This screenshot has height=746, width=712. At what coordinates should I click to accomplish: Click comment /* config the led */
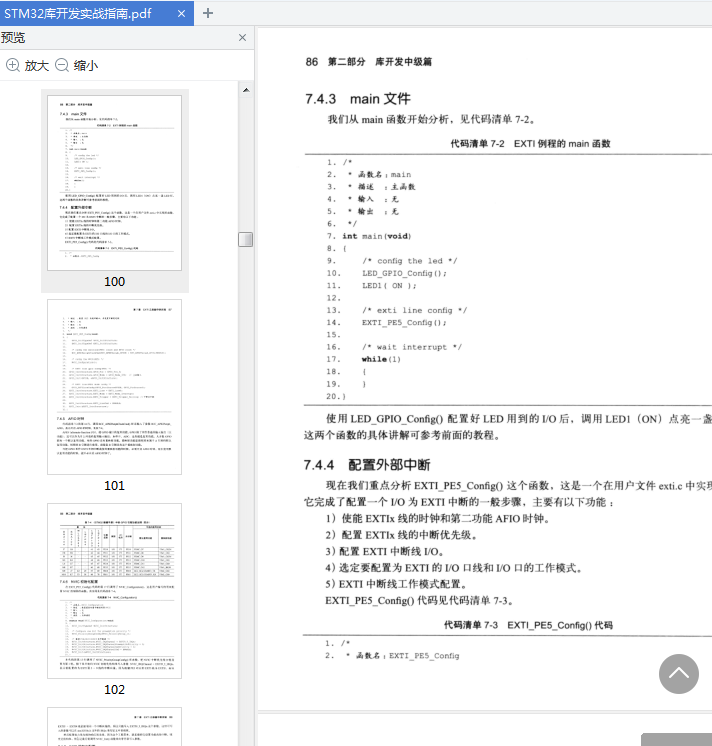pyautogui.click(x=410, y=261)
